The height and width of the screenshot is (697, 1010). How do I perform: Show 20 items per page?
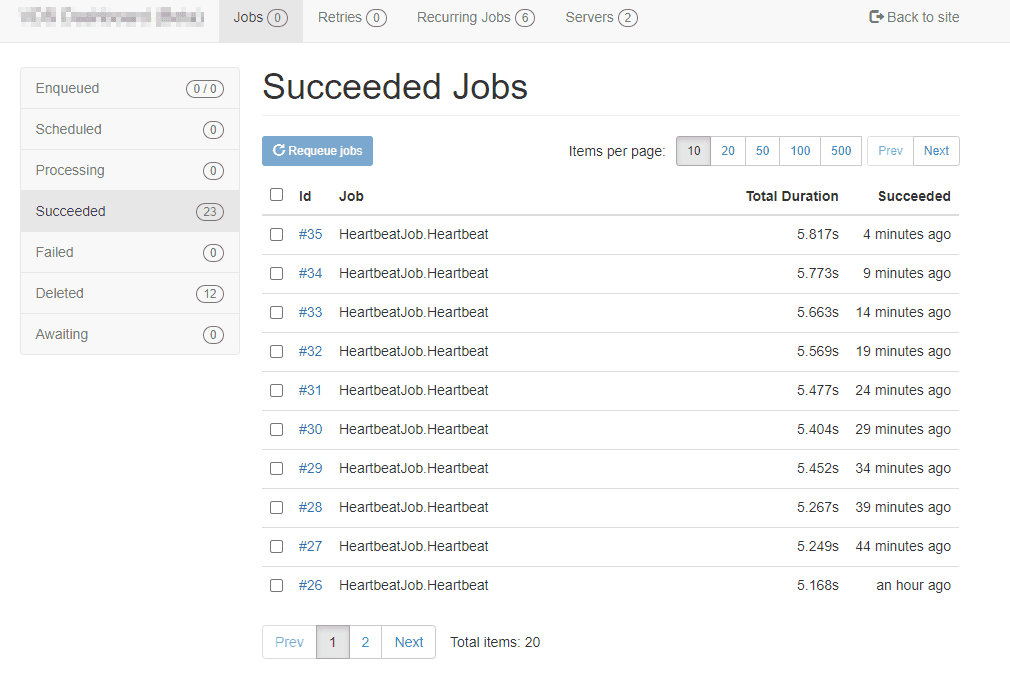(x=728, y=151)
